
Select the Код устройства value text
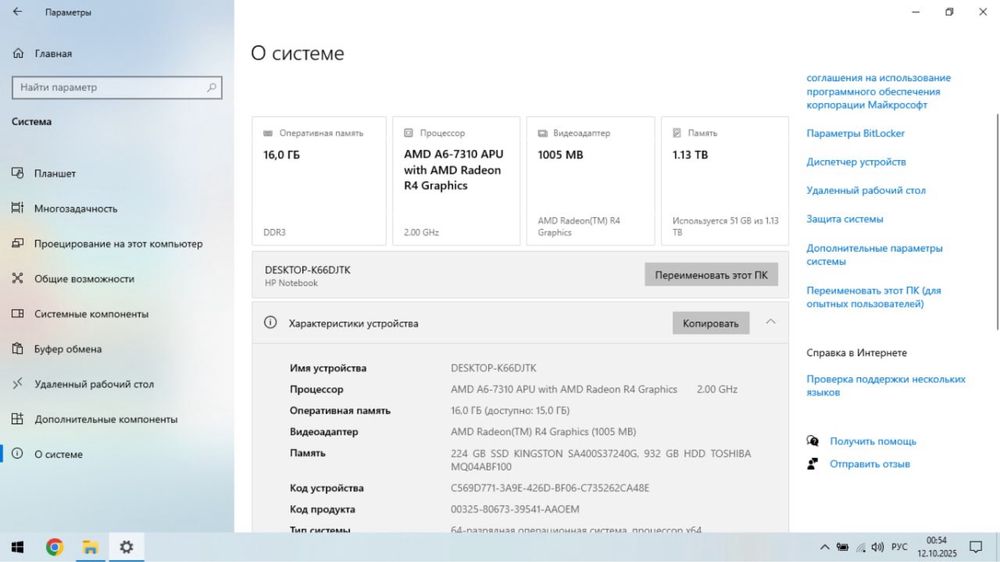tap(550, 488)
